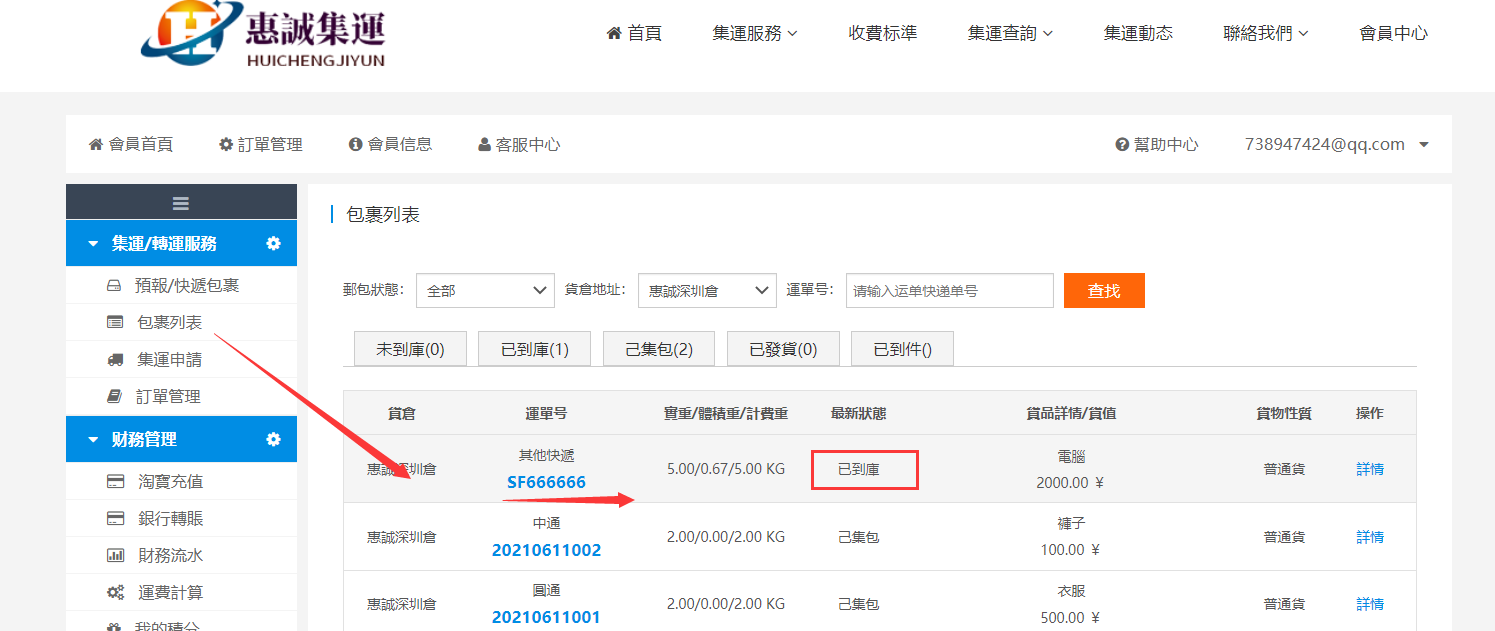Viewport: 1495px width, 631px height.
Task: Click the gear icon in 集運/轉運服務 header
Action: click(x=273, y=243)
